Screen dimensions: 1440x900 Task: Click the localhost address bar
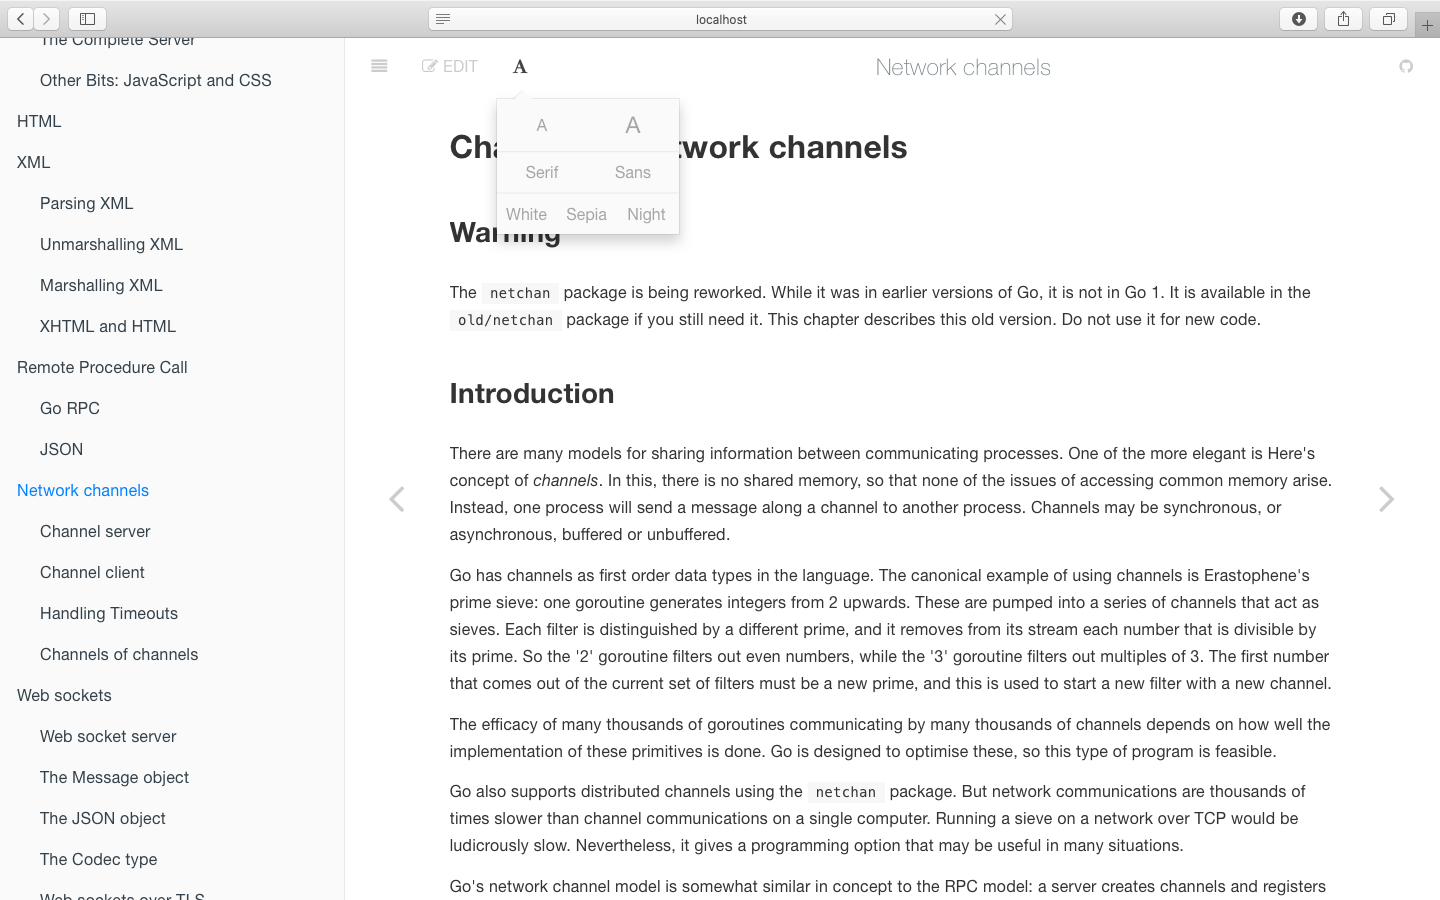click(x=721, y=19)
